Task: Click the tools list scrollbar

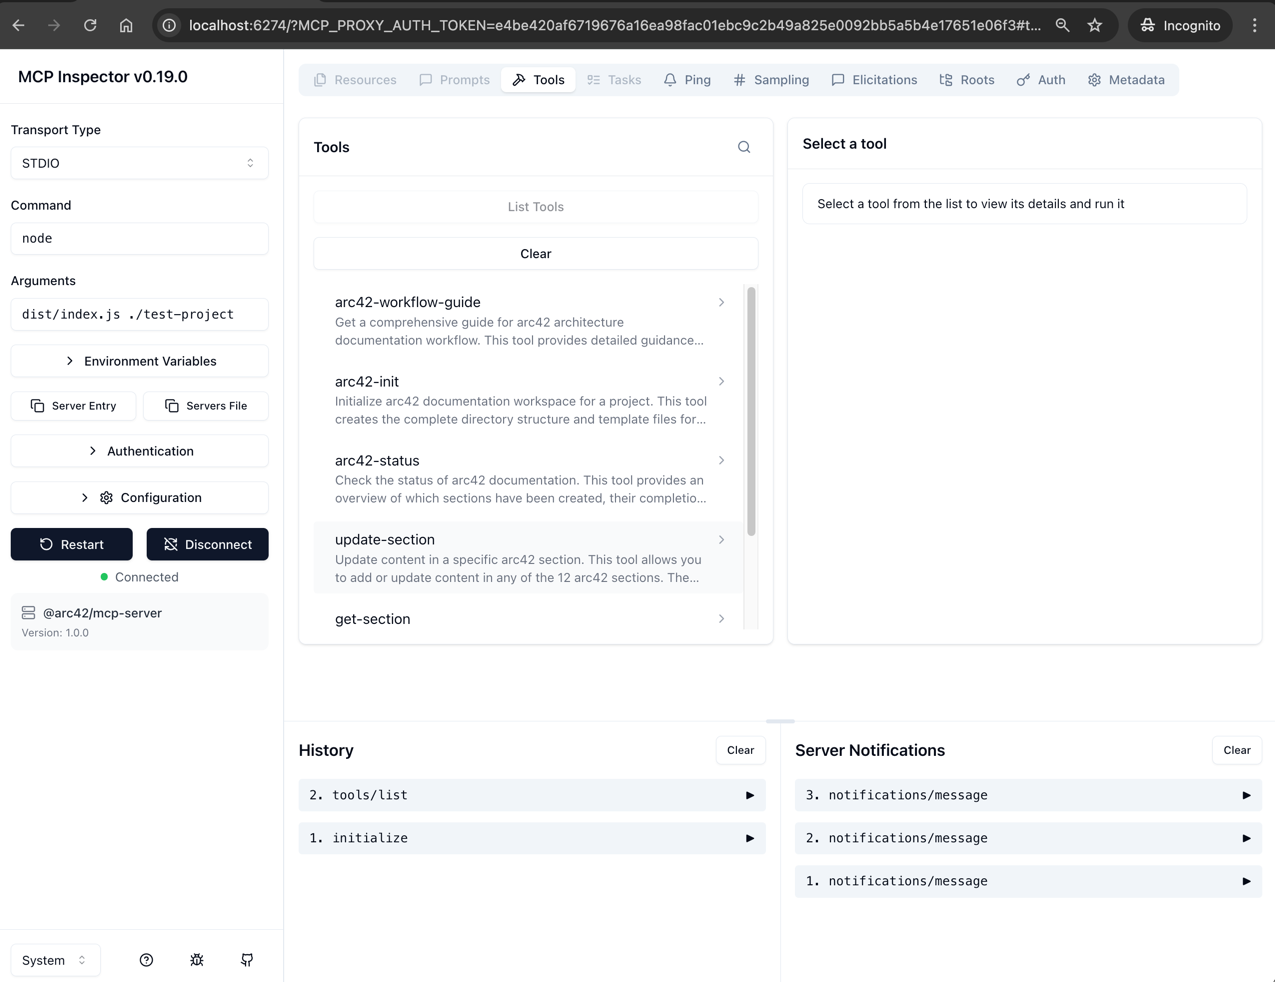Action: (751, 412)
